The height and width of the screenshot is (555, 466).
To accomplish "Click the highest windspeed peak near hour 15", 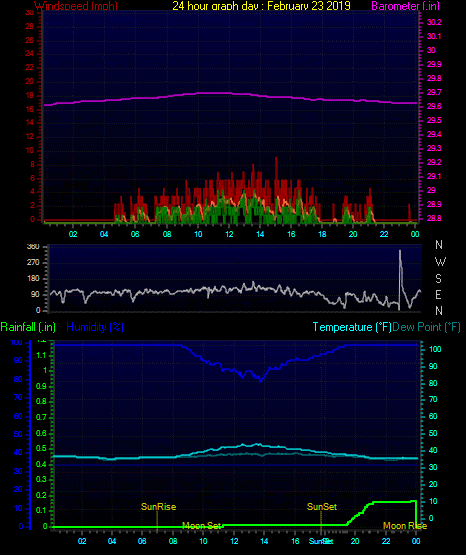I will click(276, 158).
